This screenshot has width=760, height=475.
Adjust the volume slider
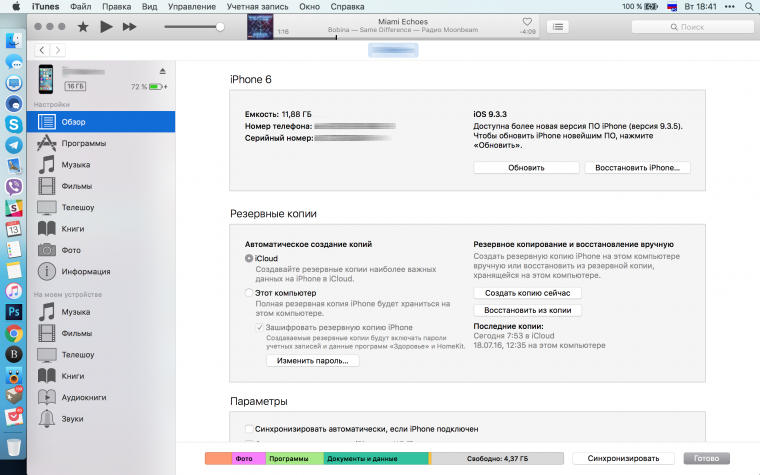(194, 27)
